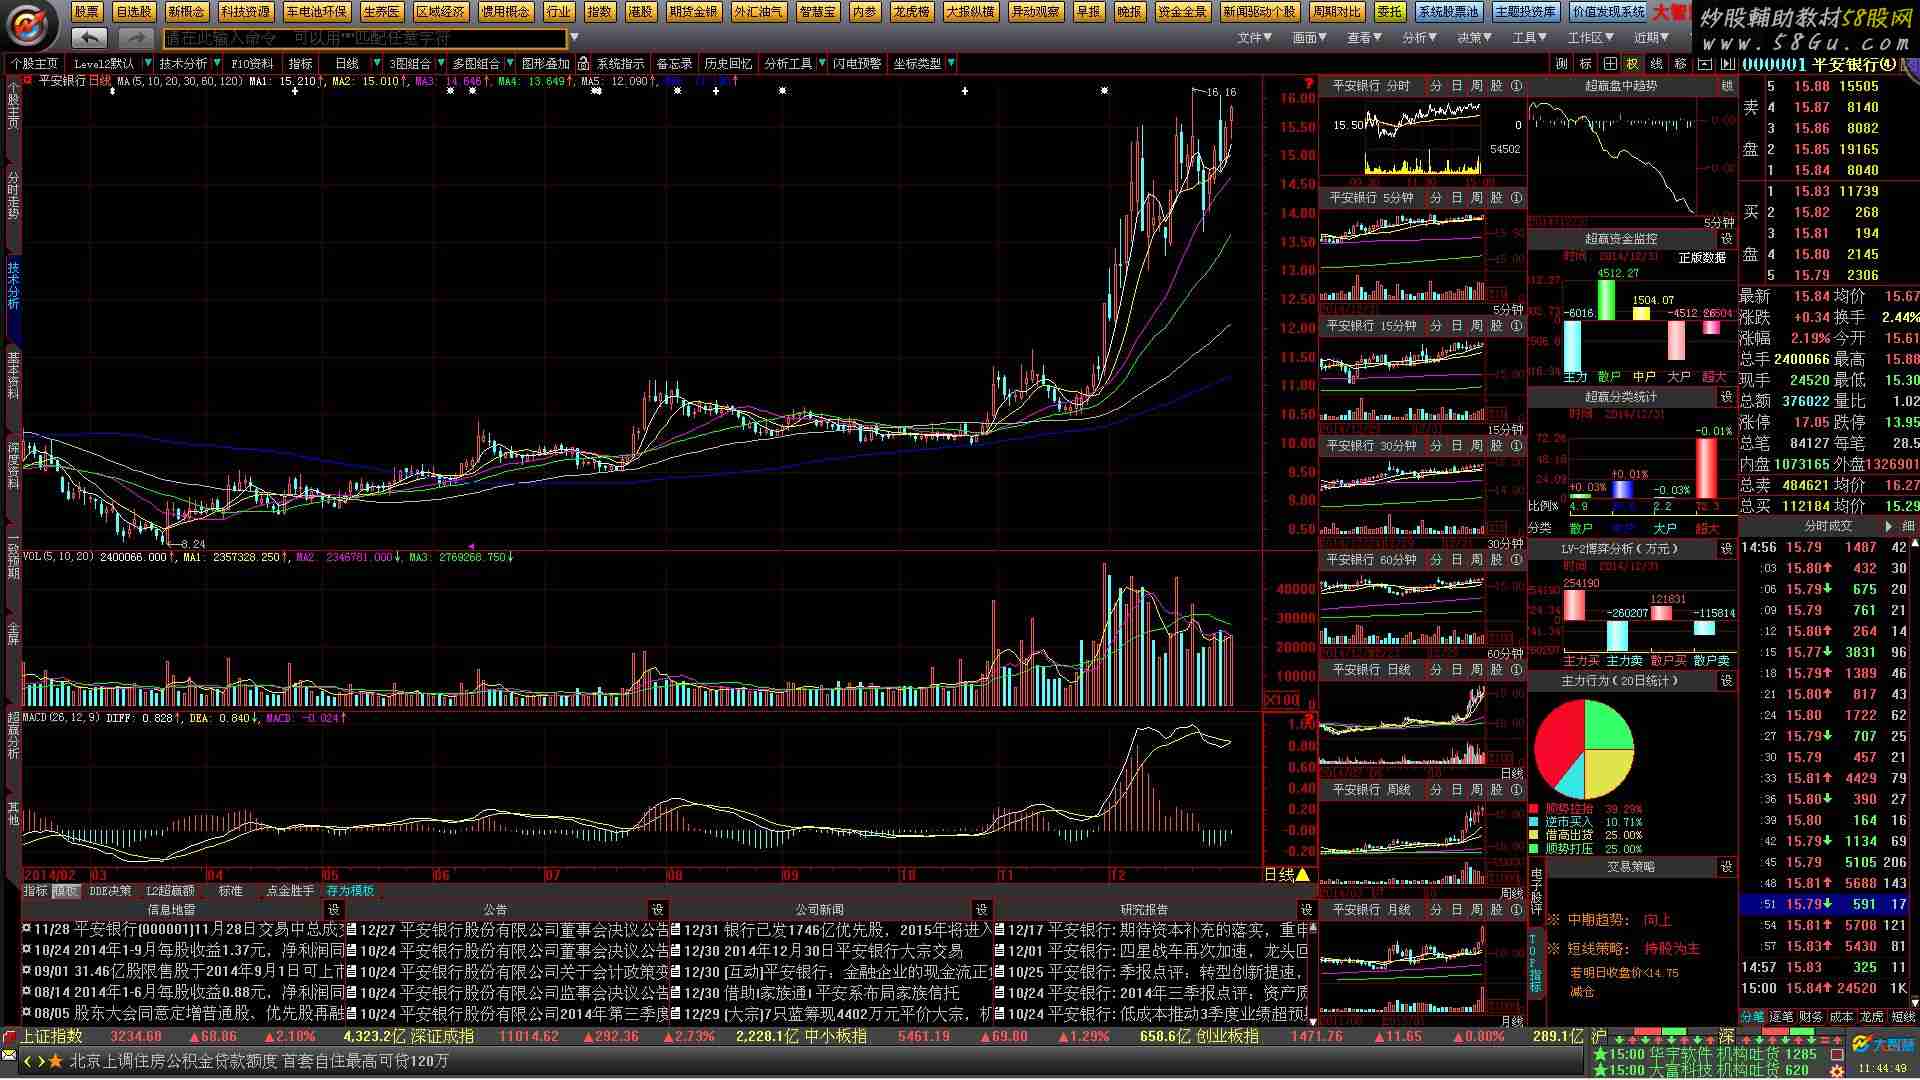Image resolution: width=1920 pixels, height=1080 pixels.
Task: Click the gear icon in bottom alert bar
Action: click(1837, 1071)
